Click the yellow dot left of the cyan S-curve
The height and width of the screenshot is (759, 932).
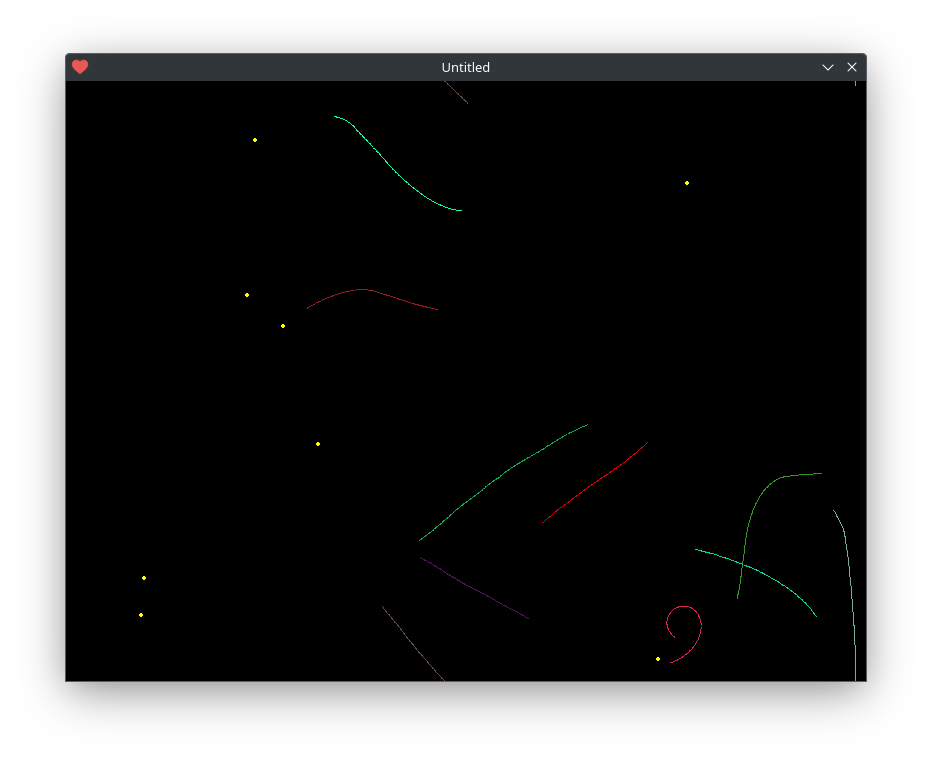pos(255,140)
